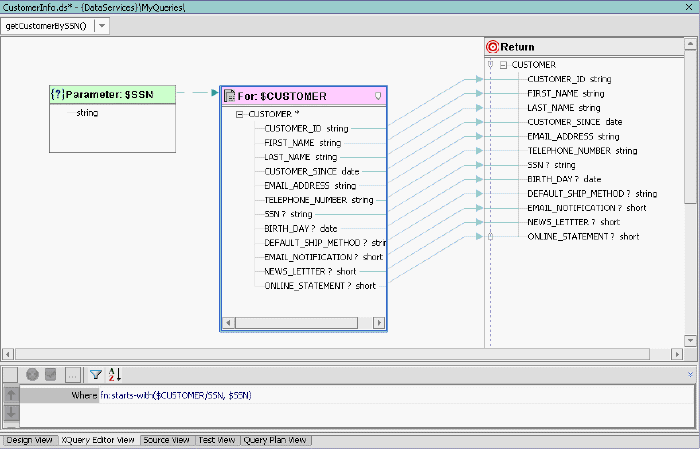Screen dimensions: 700x449
Task: Select NEWS_LETTTER ? short in For node
Action: (310, 271)
